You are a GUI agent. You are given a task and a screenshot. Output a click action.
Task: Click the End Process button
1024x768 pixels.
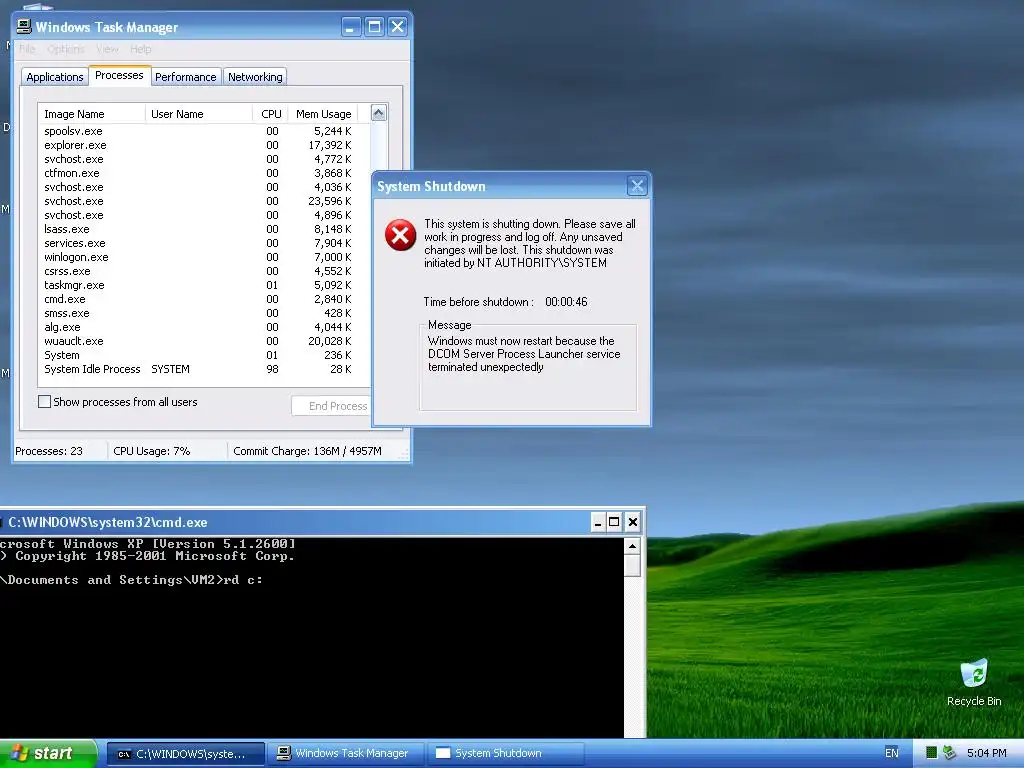click(x=332, y=406)
